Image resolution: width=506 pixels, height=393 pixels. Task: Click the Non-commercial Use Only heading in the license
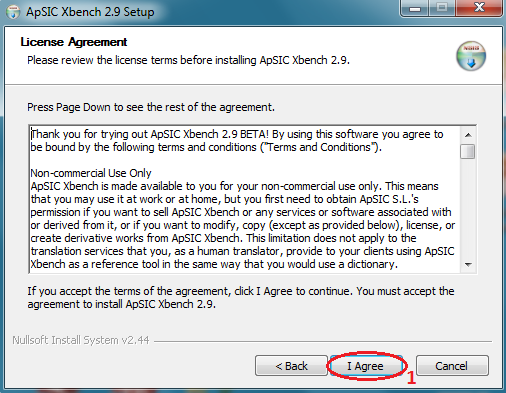click(x=91, y=173)
